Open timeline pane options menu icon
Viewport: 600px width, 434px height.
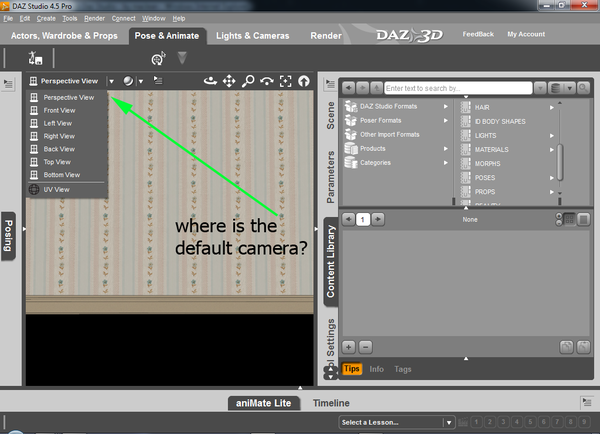click(586, 402)
